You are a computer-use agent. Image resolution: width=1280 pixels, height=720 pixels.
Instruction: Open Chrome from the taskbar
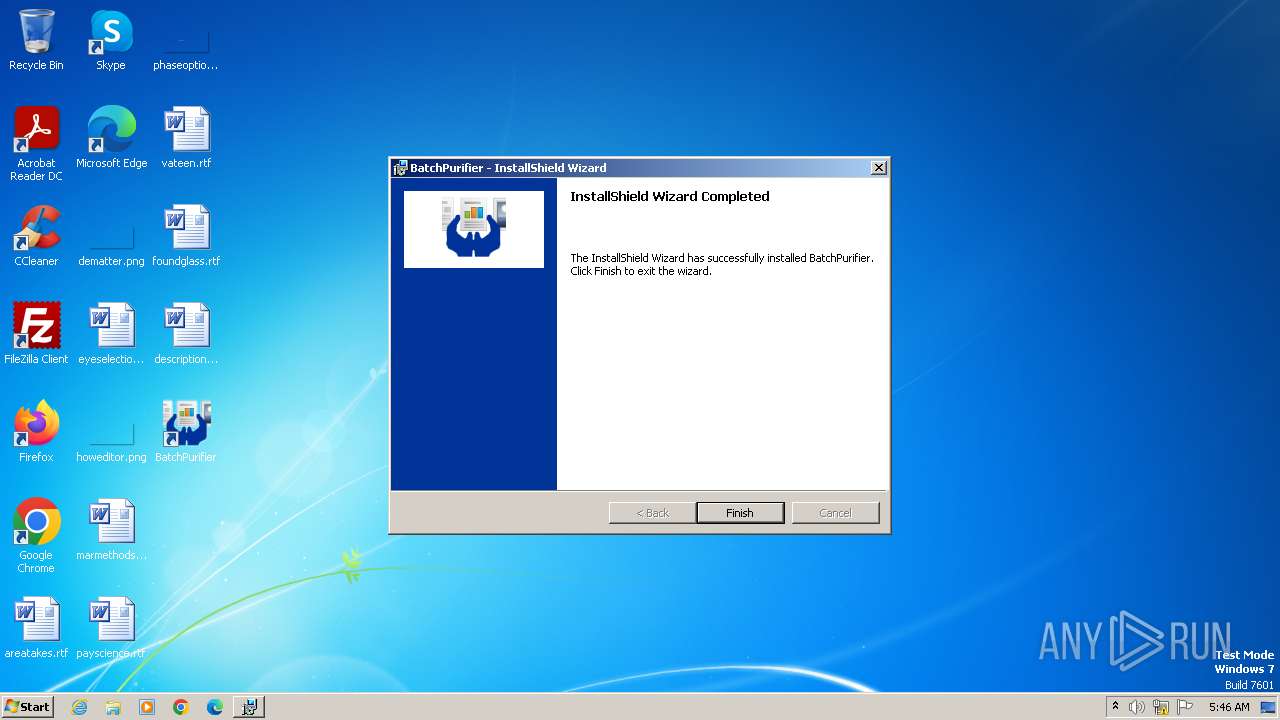tap(181, 707)
